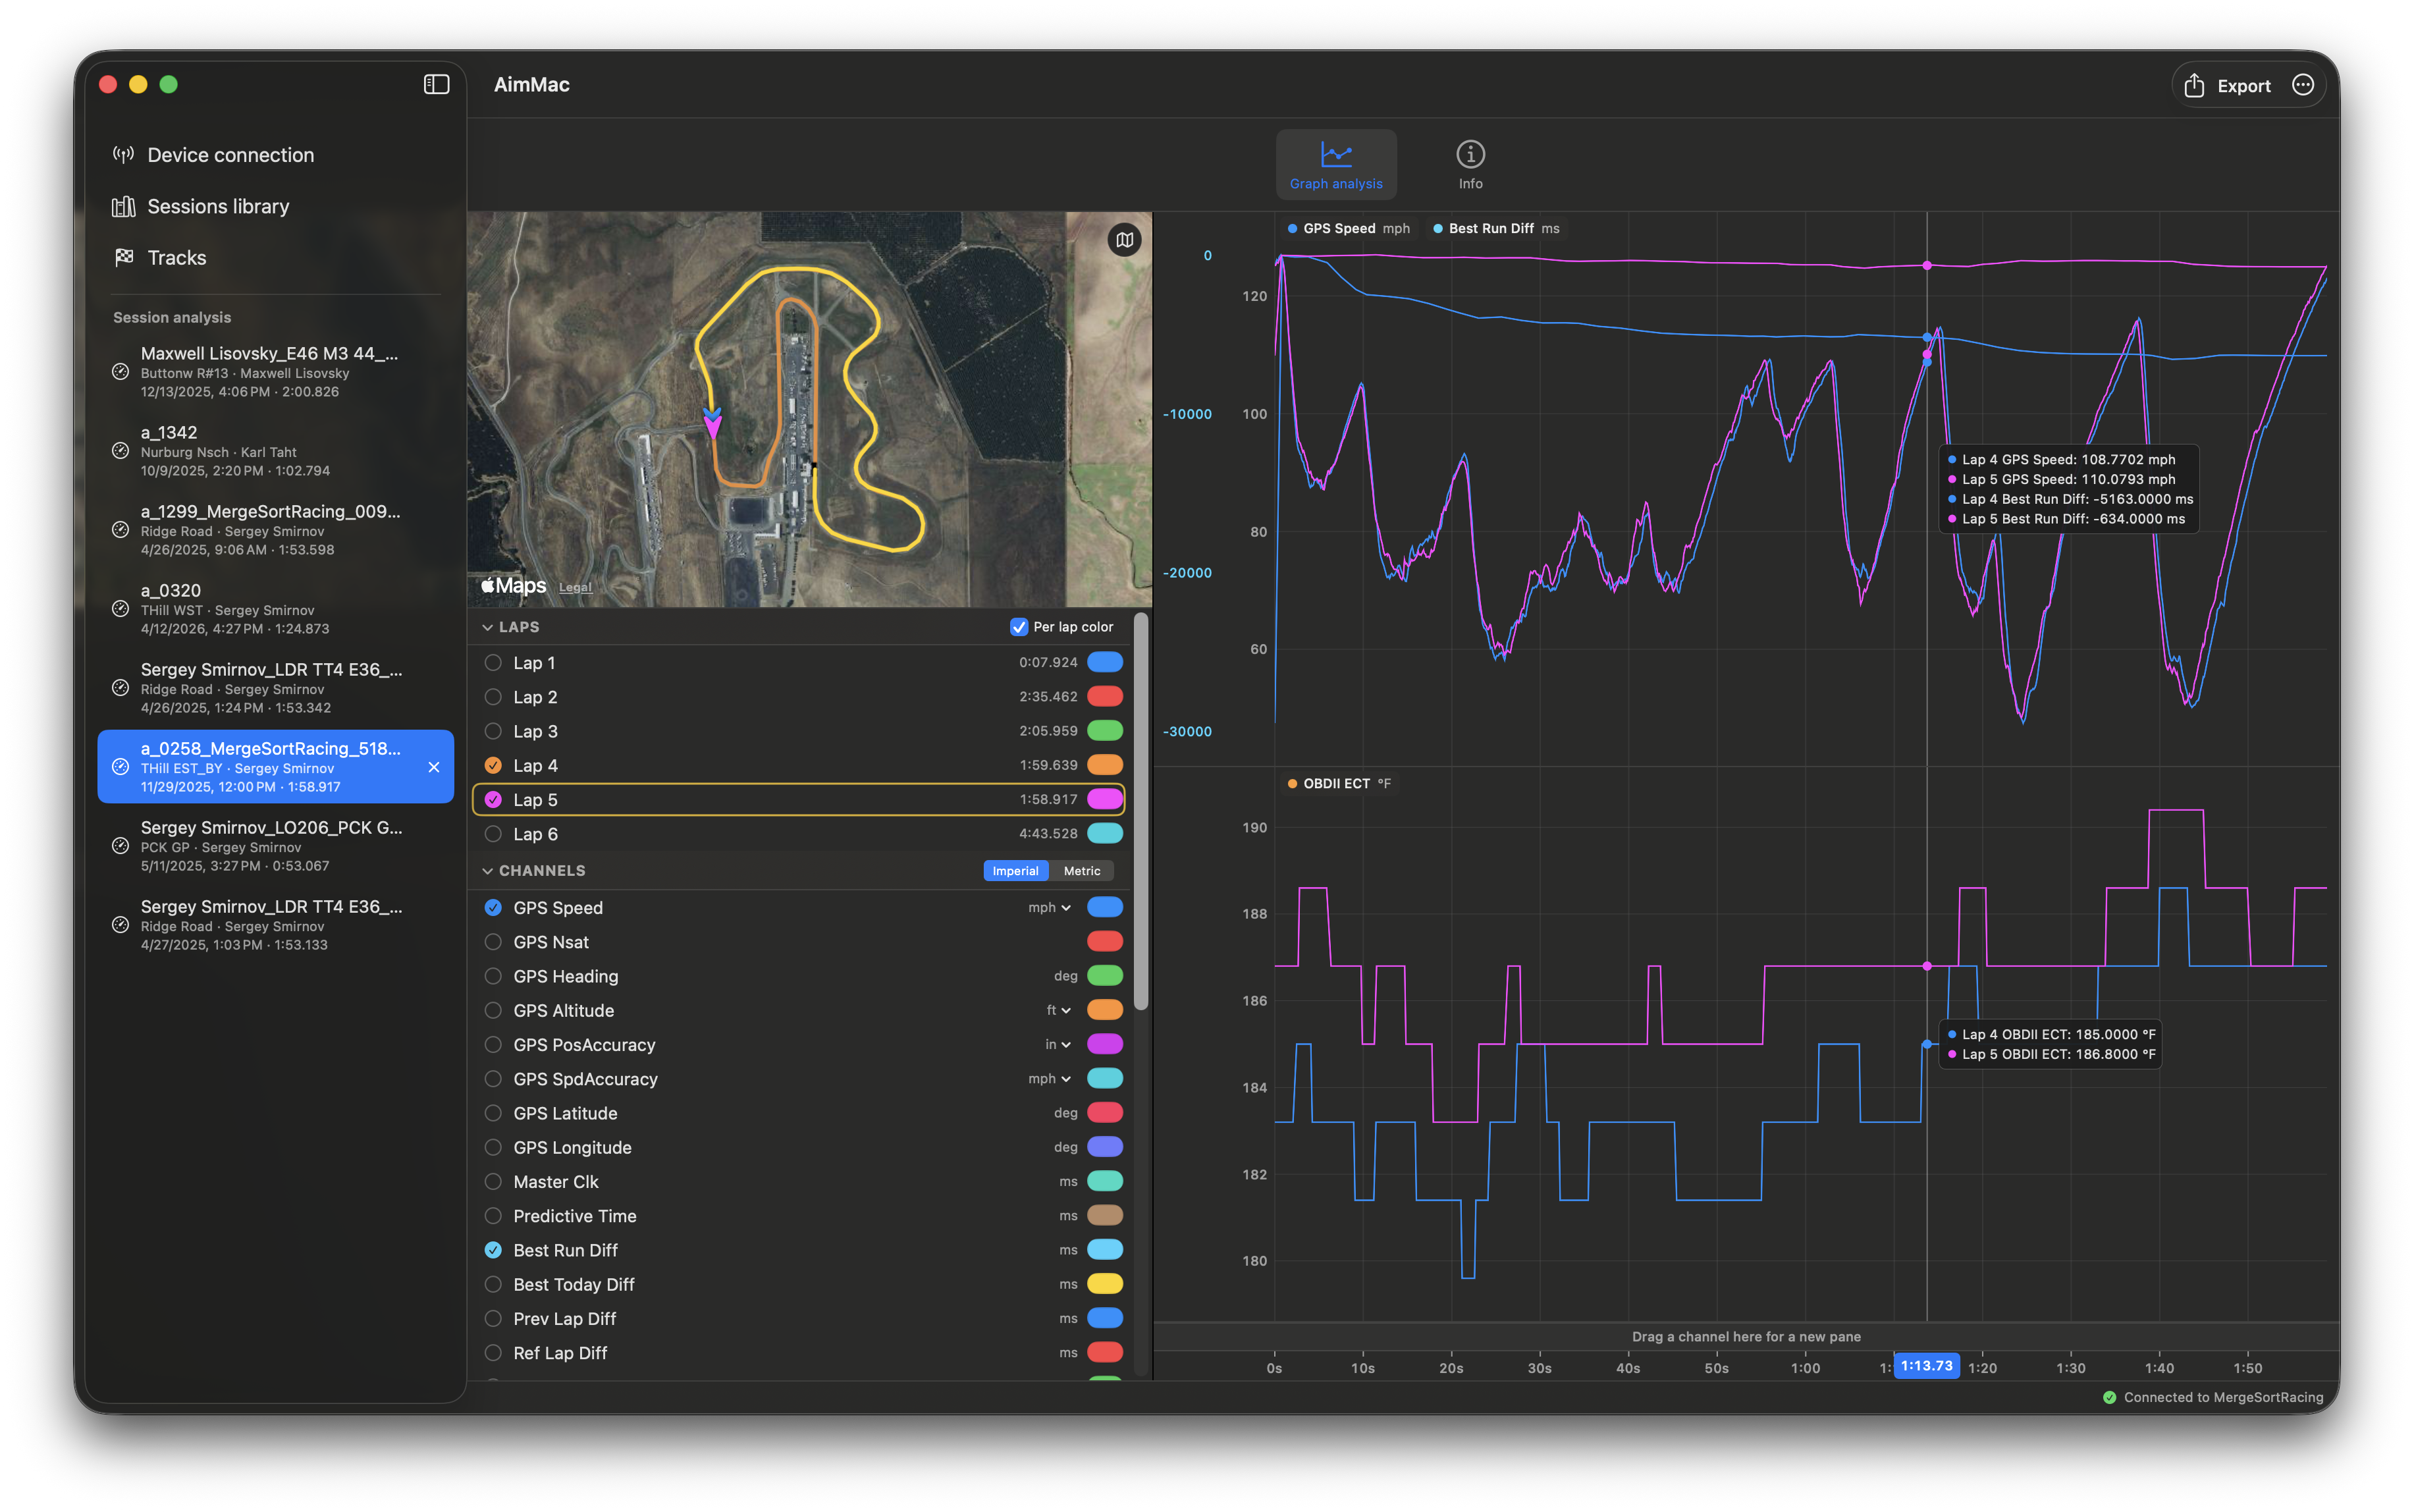Click the timer icon beside a_1299_MergeSortRacing session
The image size is (2414, 1512).
point(120,530)
